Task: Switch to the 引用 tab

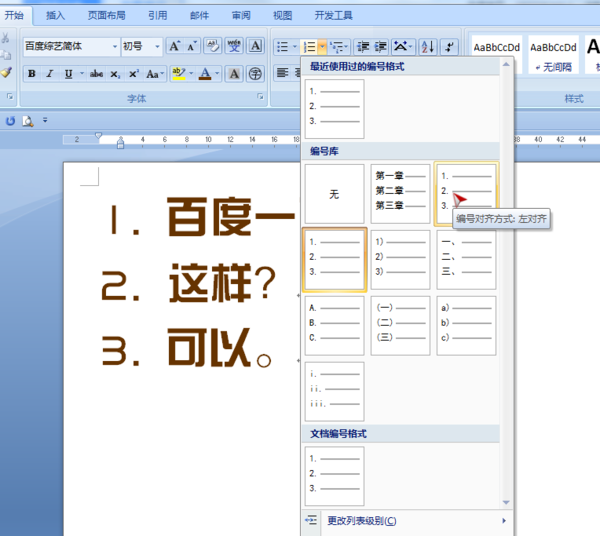Action: point(158,15)
